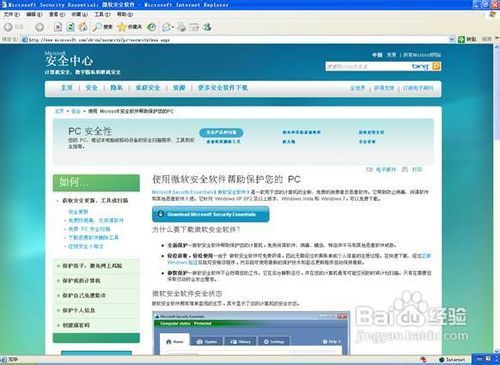Go to the 资源 site navigation tab
Screen dimensions: 500x365
pos(179,88)
